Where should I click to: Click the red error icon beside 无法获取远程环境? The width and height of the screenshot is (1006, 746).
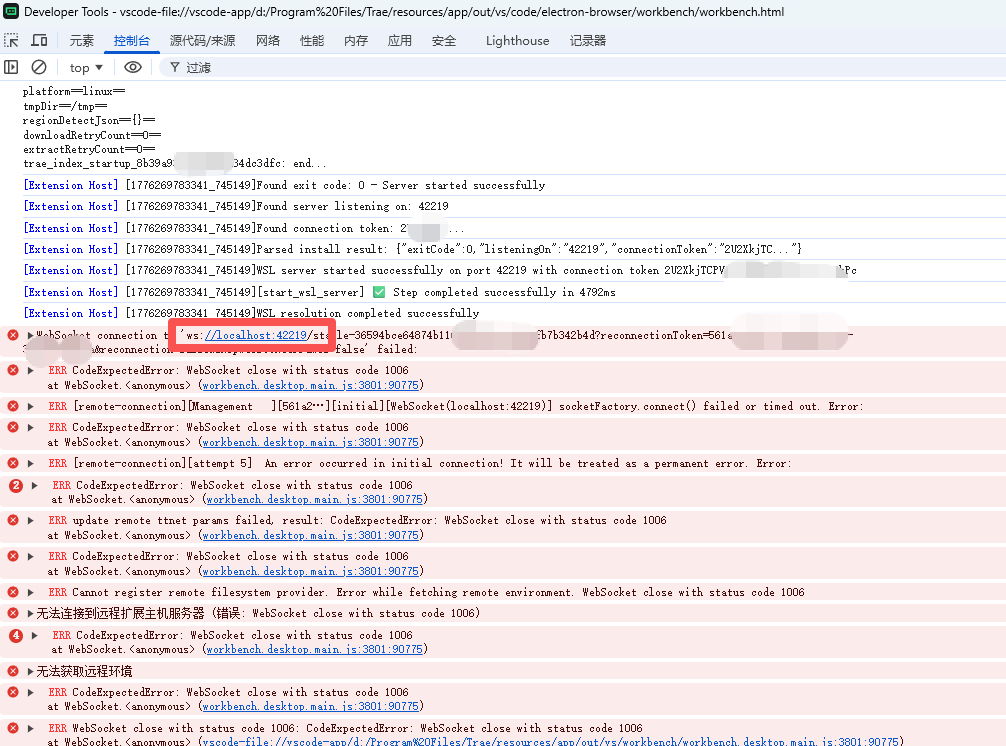tap(13, 672)
